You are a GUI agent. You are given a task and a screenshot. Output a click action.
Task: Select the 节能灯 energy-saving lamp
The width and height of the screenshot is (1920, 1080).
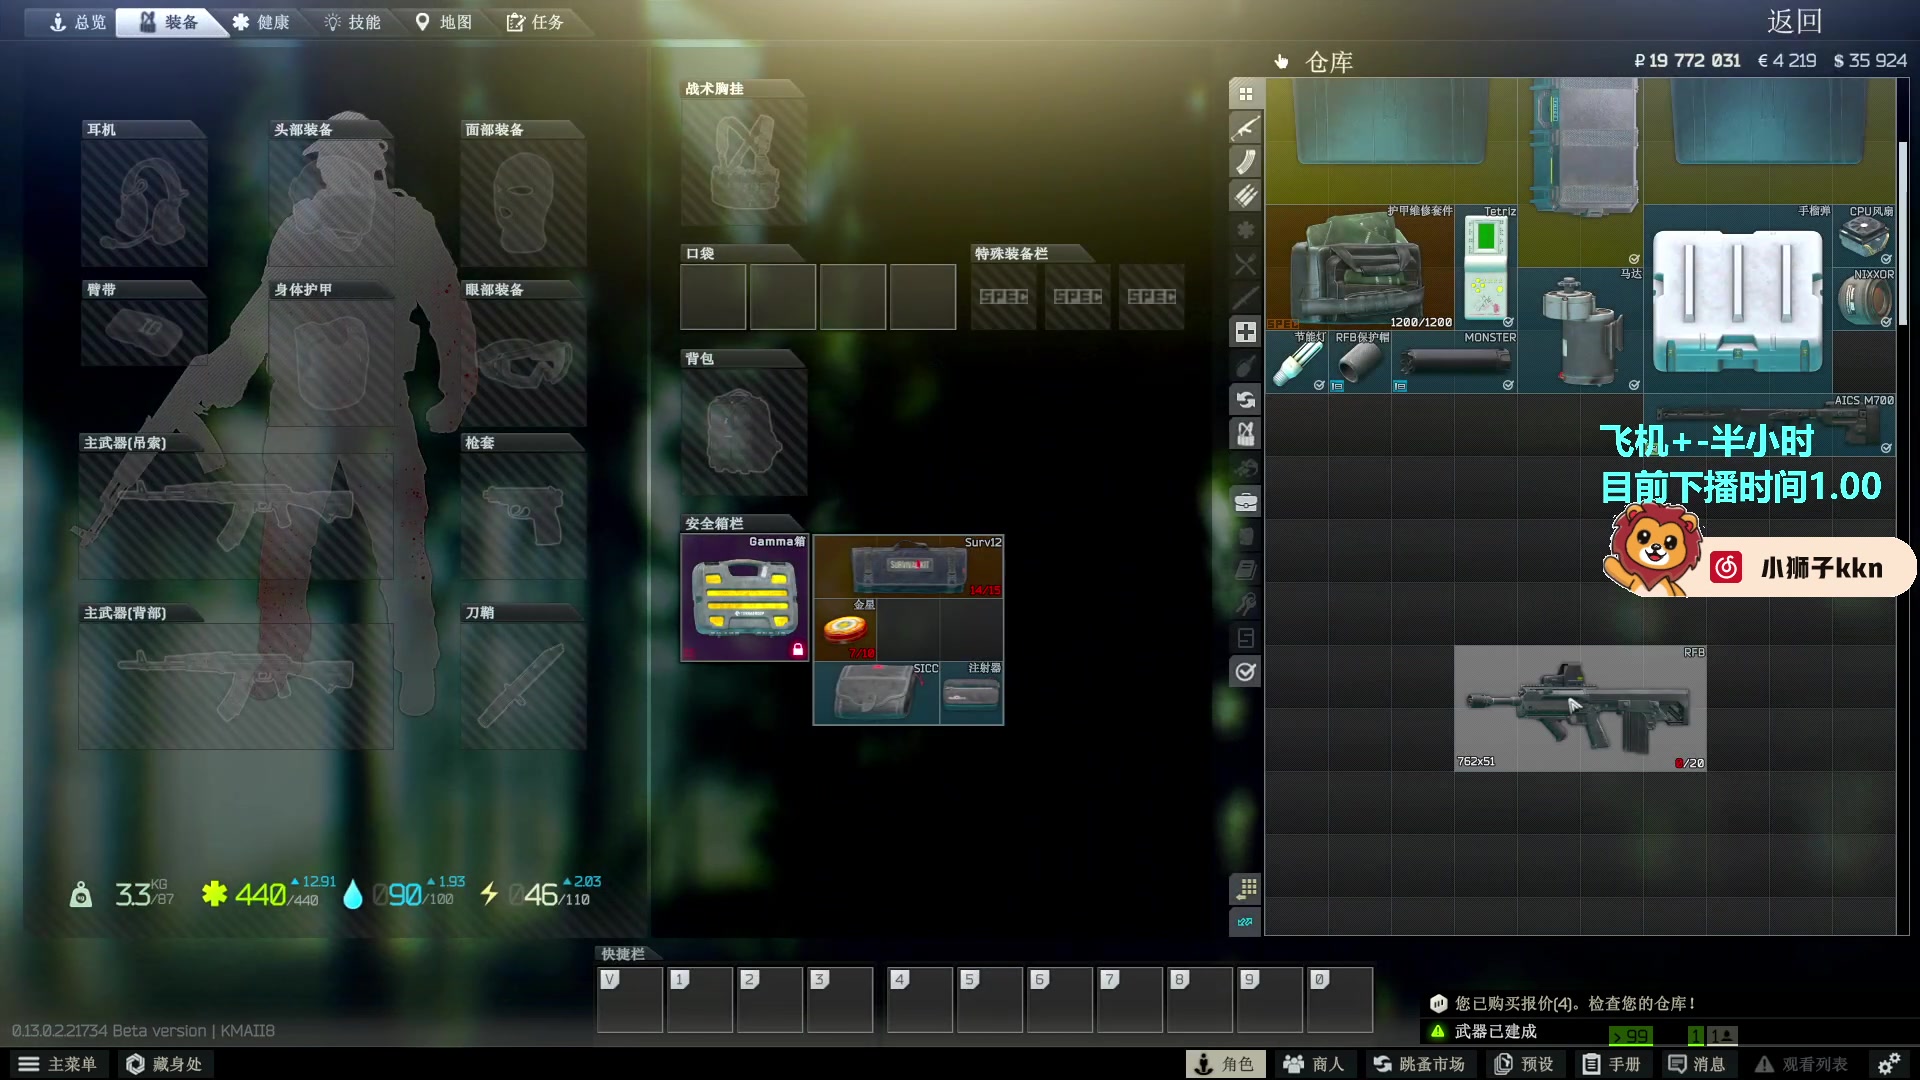click(1297, 362)
